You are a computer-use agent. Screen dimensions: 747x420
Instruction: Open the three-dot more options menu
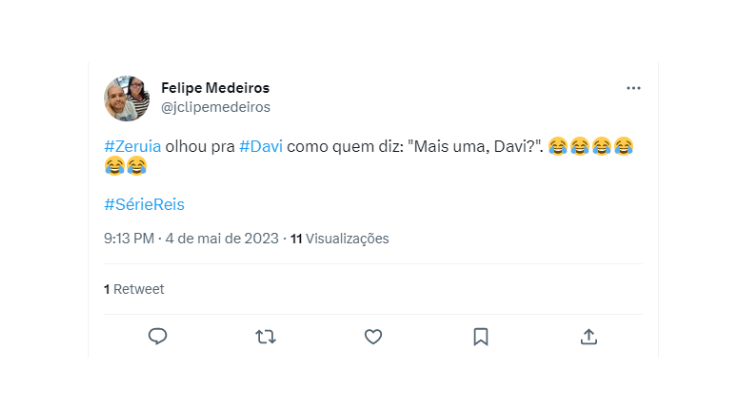pos(633,88)
